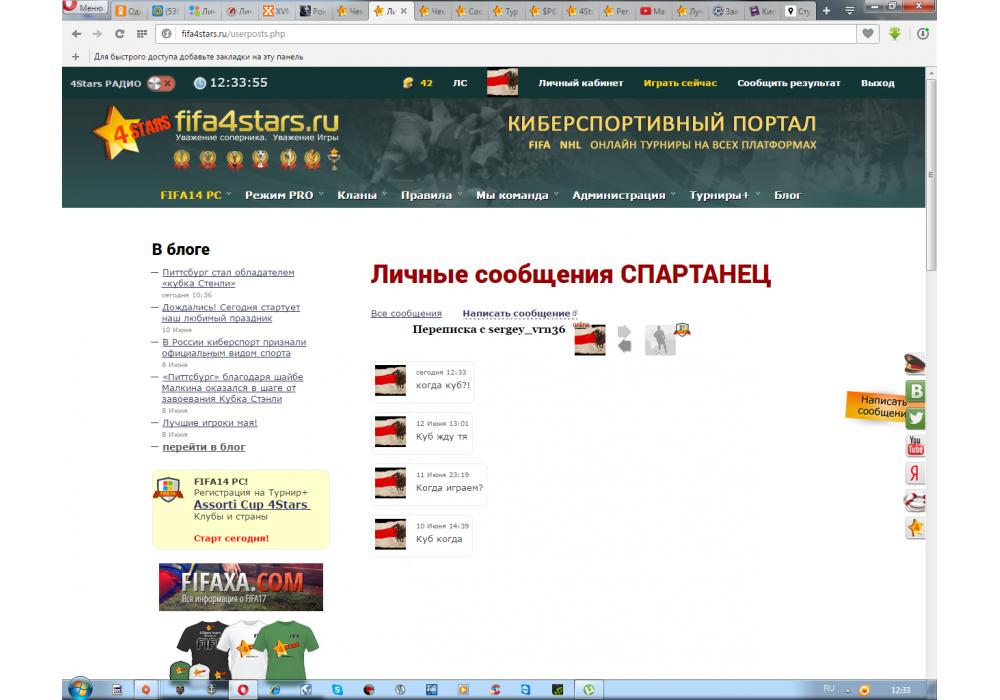Click the green download arrow icon
The width and height of the screenshot is (1000, 700).
[x=894, y=33]
